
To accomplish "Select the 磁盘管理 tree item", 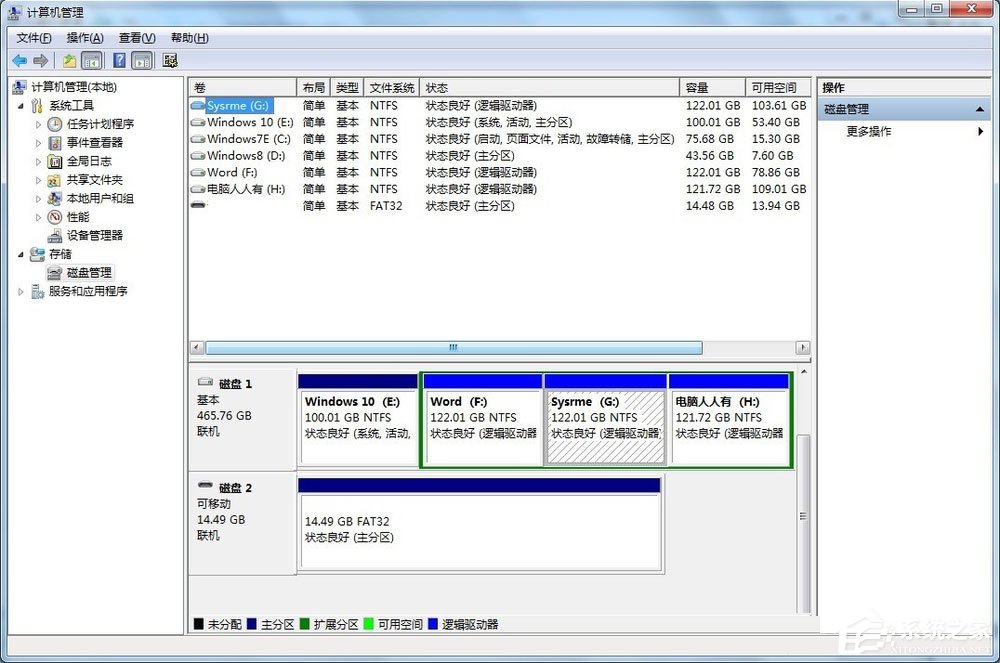I will pos(81,272).
